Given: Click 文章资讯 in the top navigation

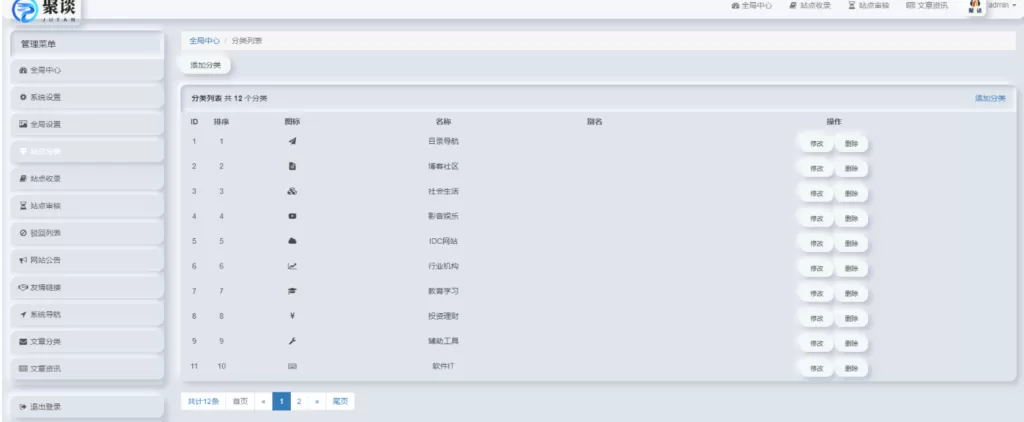Looking at the screenshot, I should 926,6.
